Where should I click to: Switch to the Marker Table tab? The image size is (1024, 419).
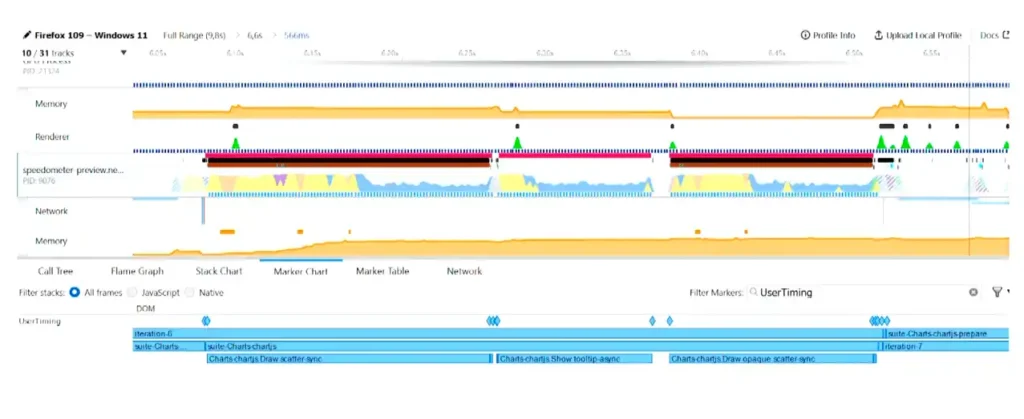pyautogui.click(x=382, y=271)
